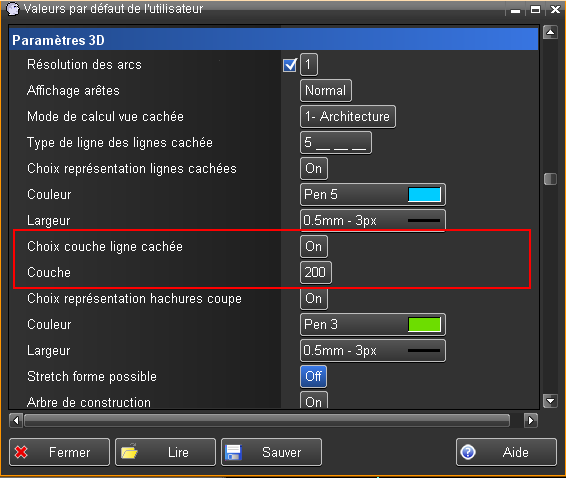Open Affichage arêtes Normal dropdown
Viewport: 566px width, 478px height.
(x=326, y=91)
